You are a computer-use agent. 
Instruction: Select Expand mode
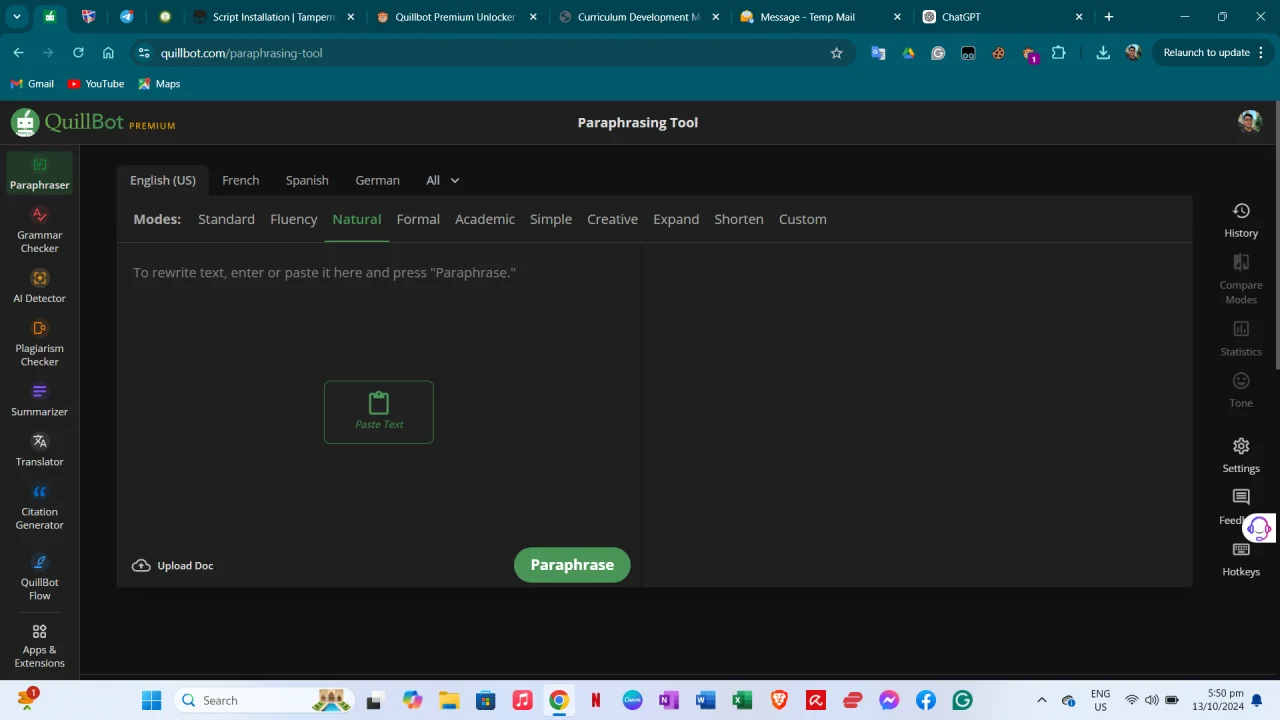pos(676,219)
